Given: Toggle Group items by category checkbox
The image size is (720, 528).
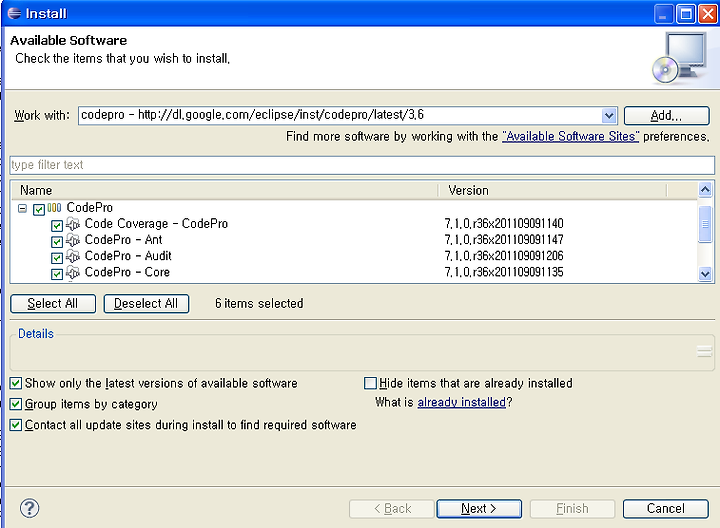Looking at the screenshot, I should tap(16, 404).
